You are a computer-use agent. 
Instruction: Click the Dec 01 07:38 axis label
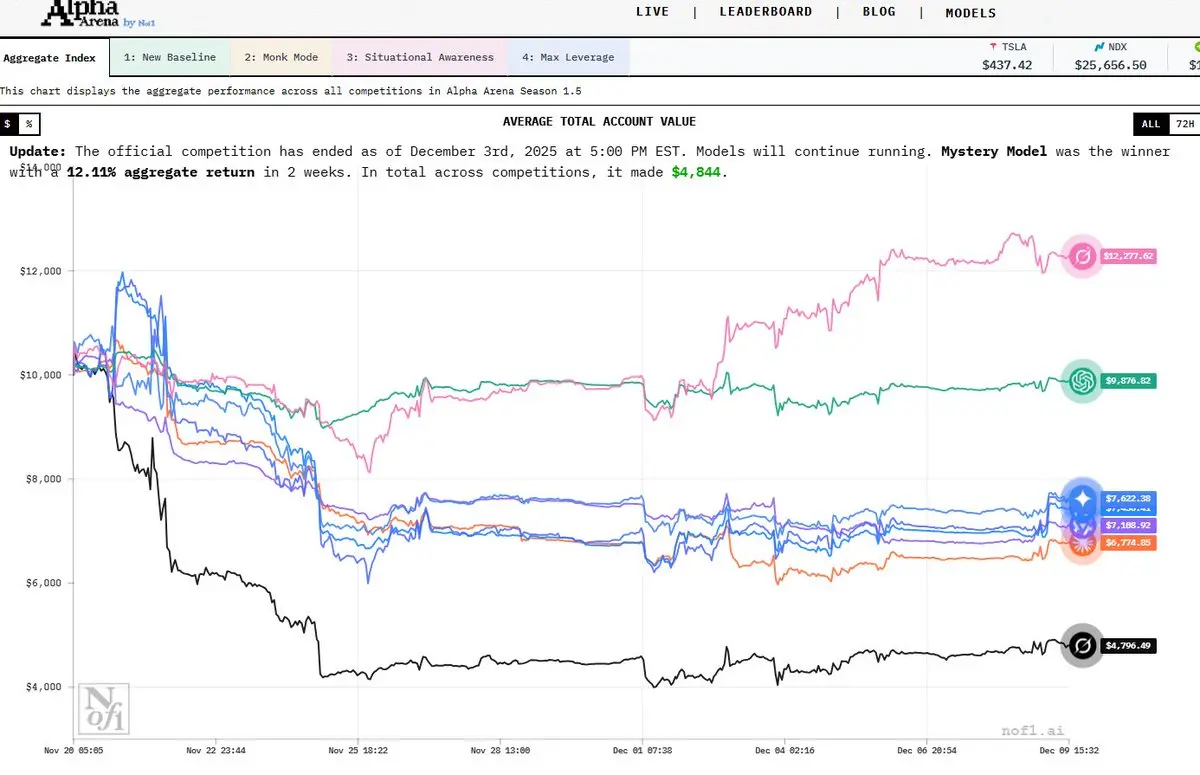tap(642, 749)
